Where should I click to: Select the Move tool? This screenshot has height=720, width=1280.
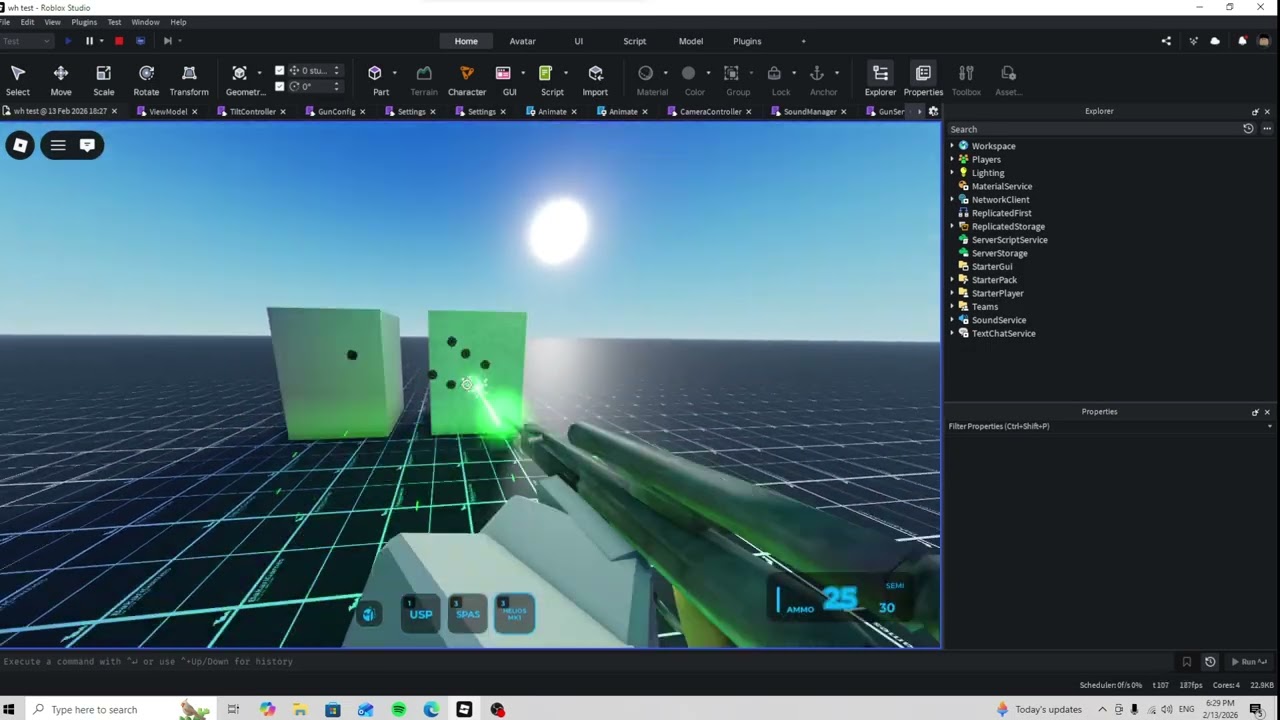pos(61,80)
